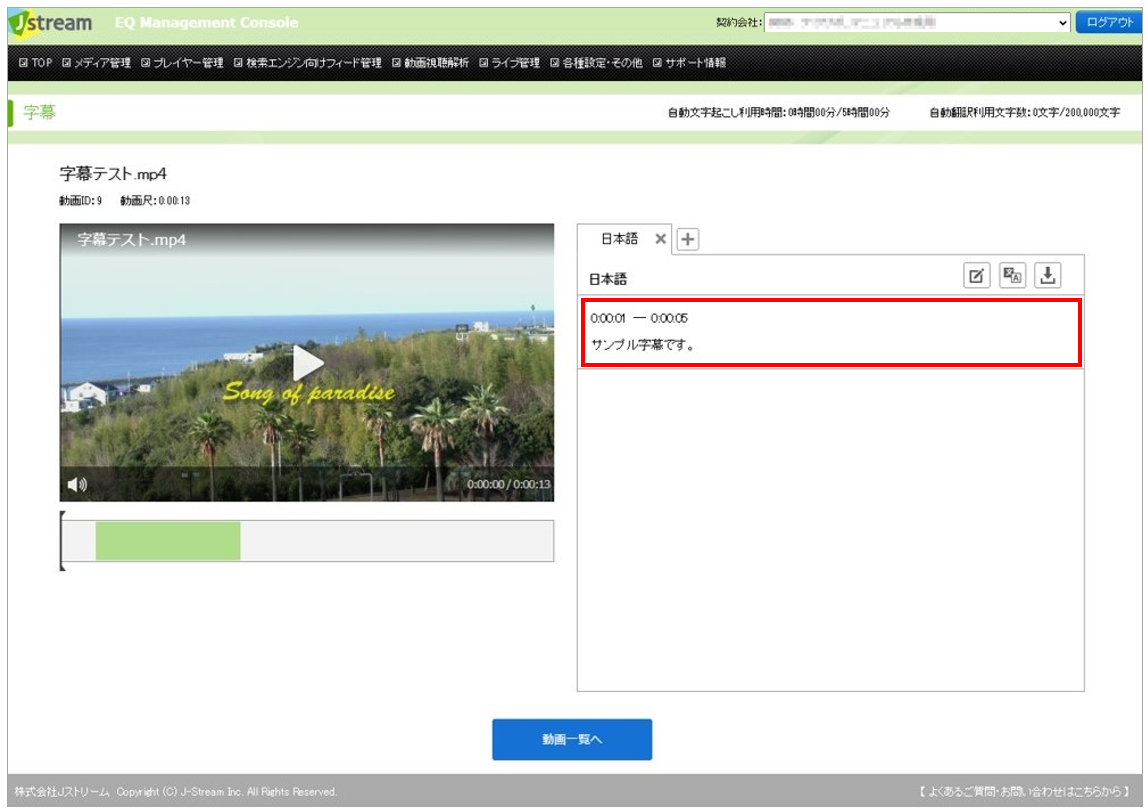Open the サポート情報 menu
1147x811 pixels.
click(690, 63)
